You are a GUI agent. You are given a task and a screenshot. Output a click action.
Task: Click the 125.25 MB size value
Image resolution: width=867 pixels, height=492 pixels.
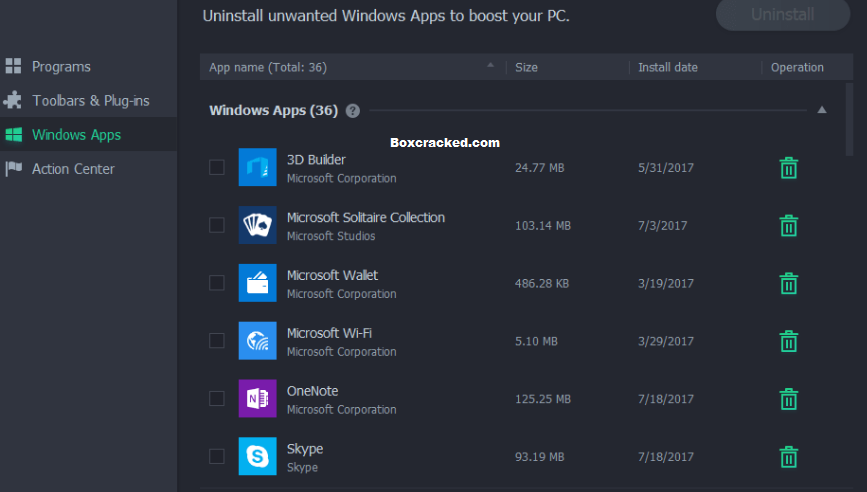point(543,399)
